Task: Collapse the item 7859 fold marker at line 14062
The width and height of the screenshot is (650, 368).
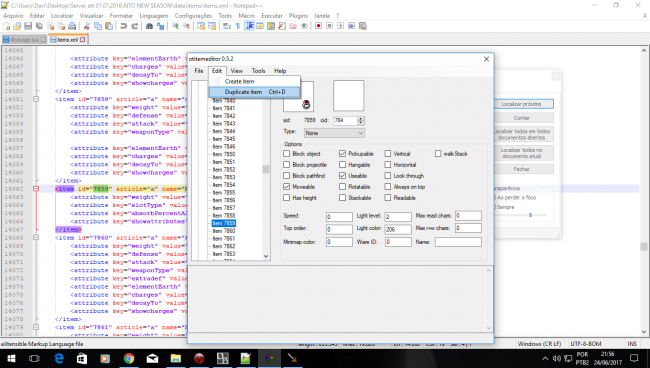Action: click(x=36, y=189)
